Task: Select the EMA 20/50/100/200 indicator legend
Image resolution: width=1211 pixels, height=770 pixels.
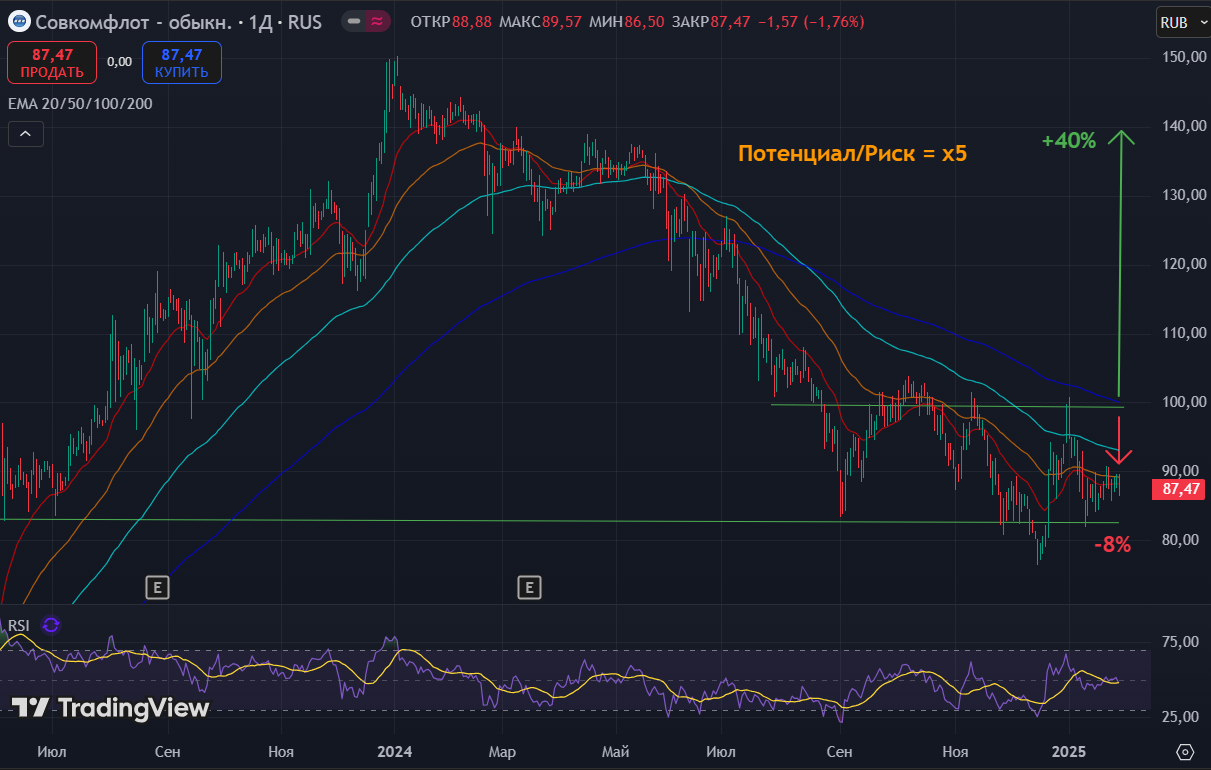Action: click(x=80, y=103)
